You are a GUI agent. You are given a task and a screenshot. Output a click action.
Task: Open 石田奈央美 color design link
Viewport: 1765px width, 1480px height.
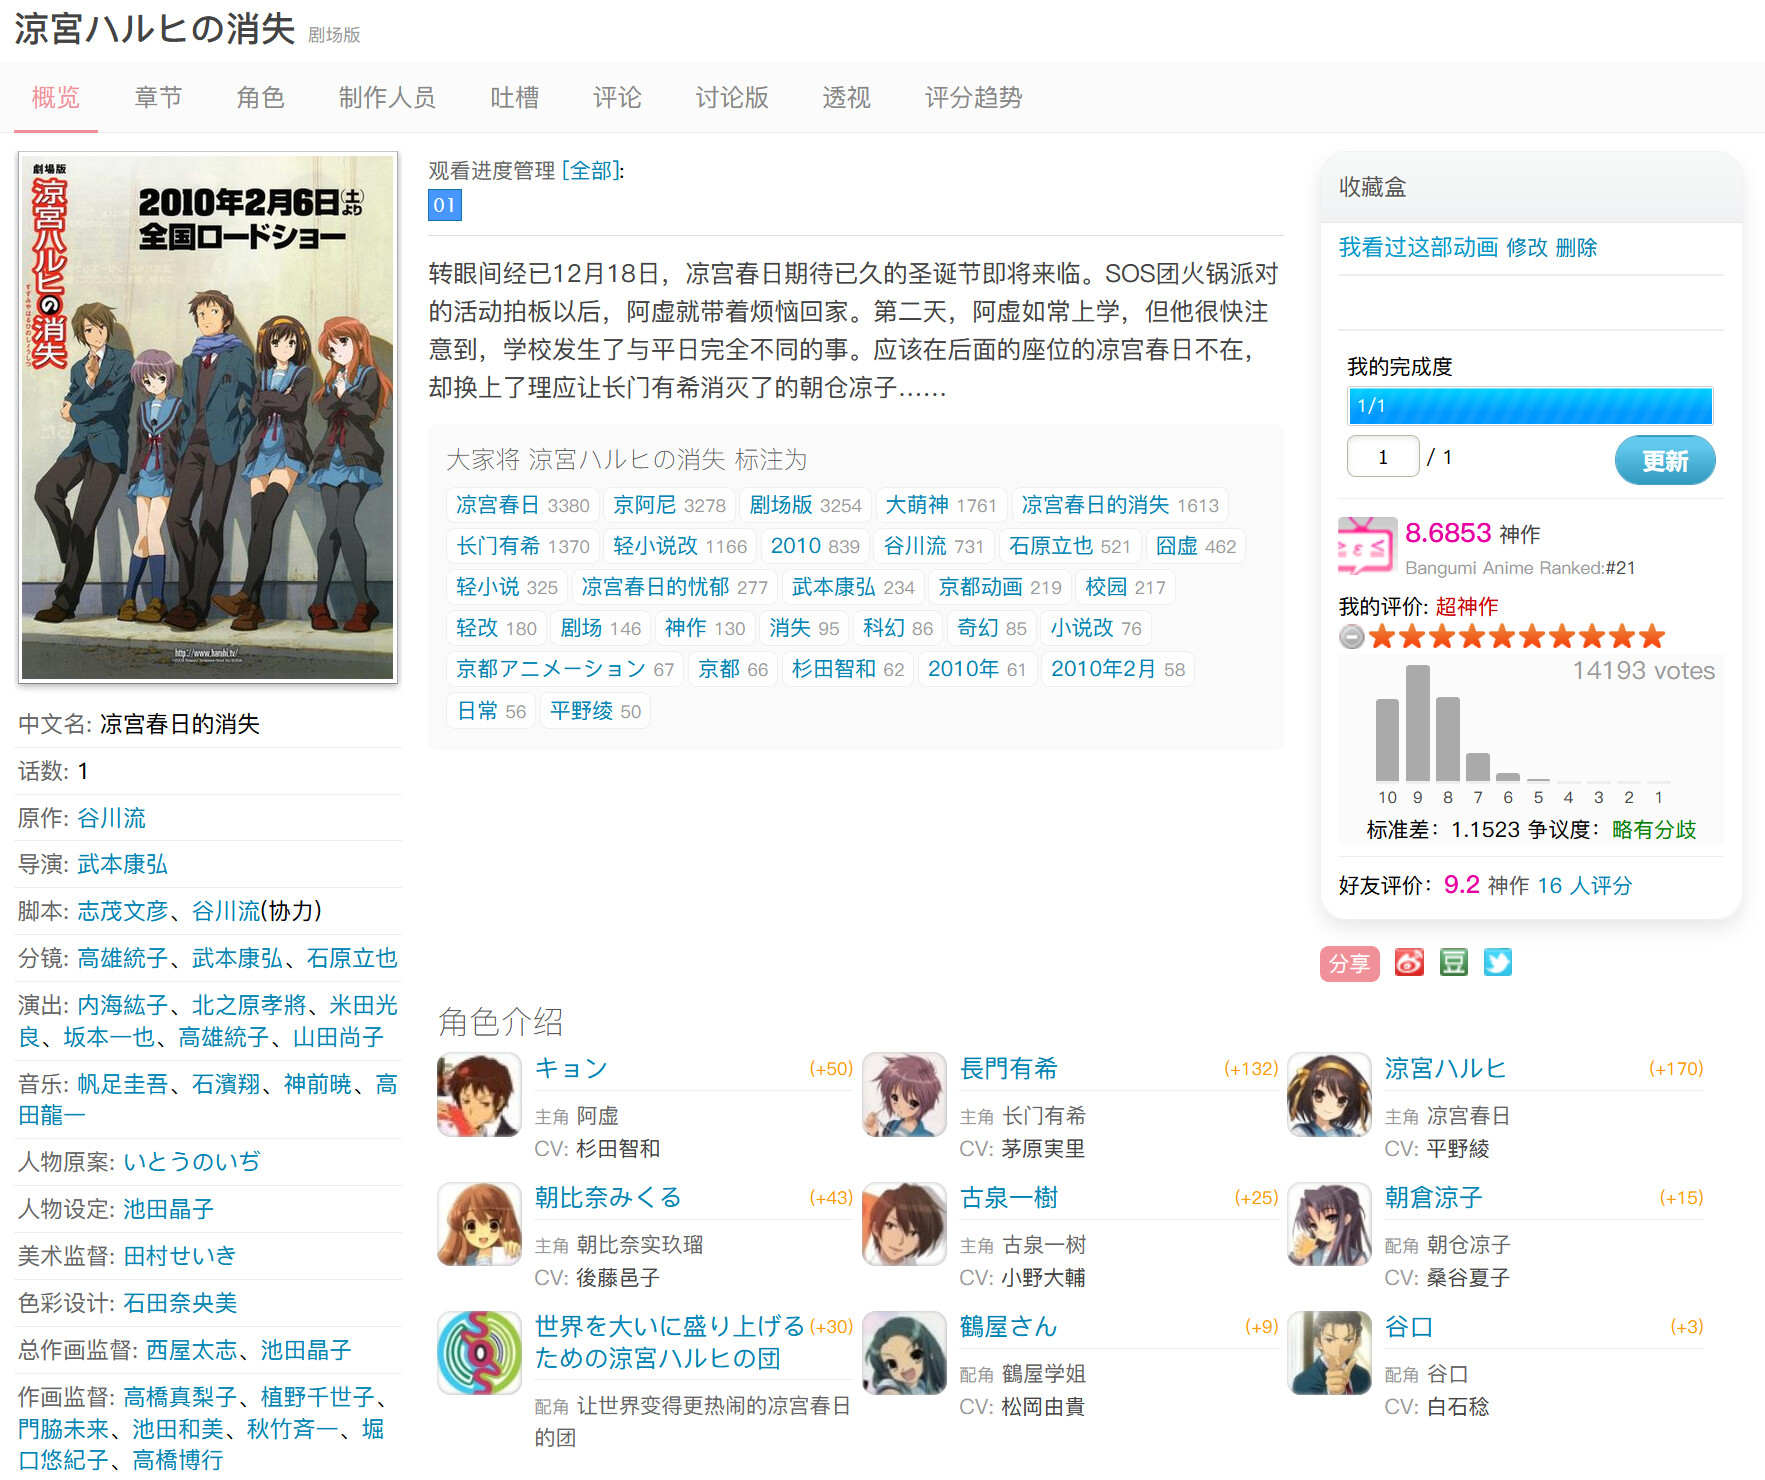[180, 1303]
